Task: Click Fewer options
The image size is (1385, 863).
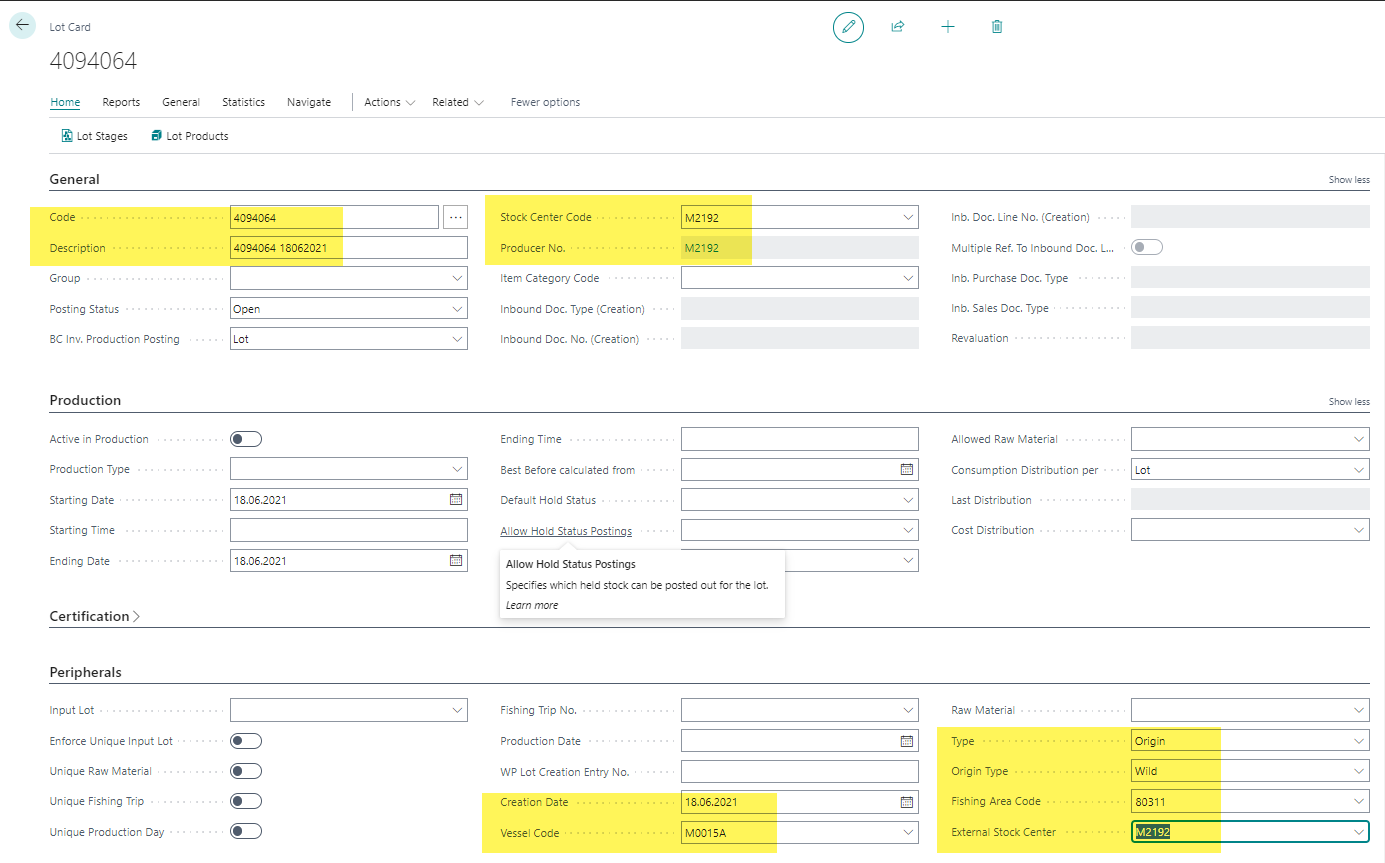Action: [545, 102]
